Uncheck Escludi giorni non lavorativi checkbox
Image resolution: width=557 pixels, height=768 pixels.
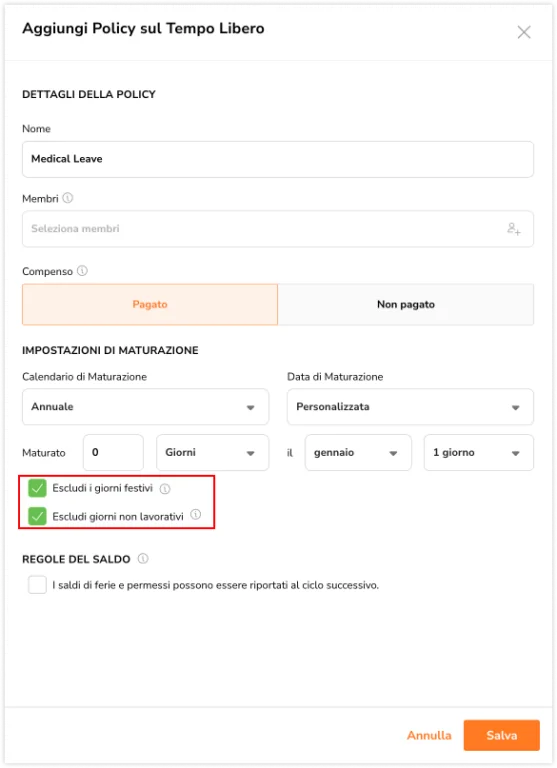[x=37, y=516]
